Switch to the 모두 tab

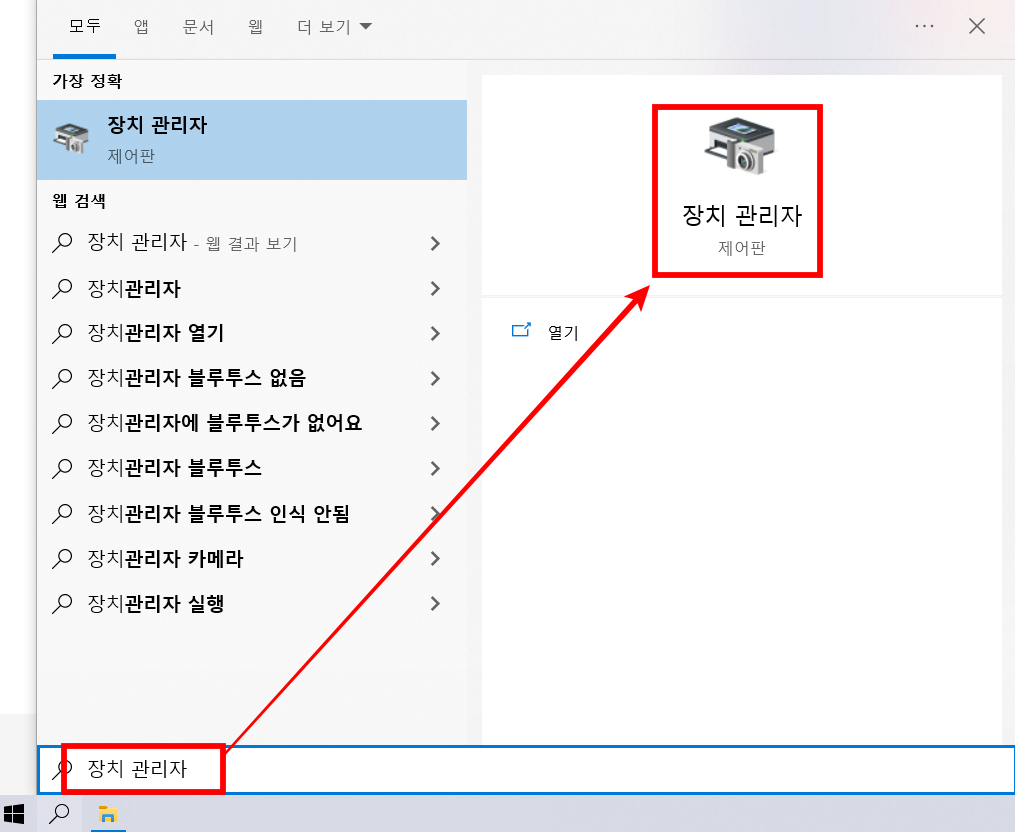pos(85,27)
